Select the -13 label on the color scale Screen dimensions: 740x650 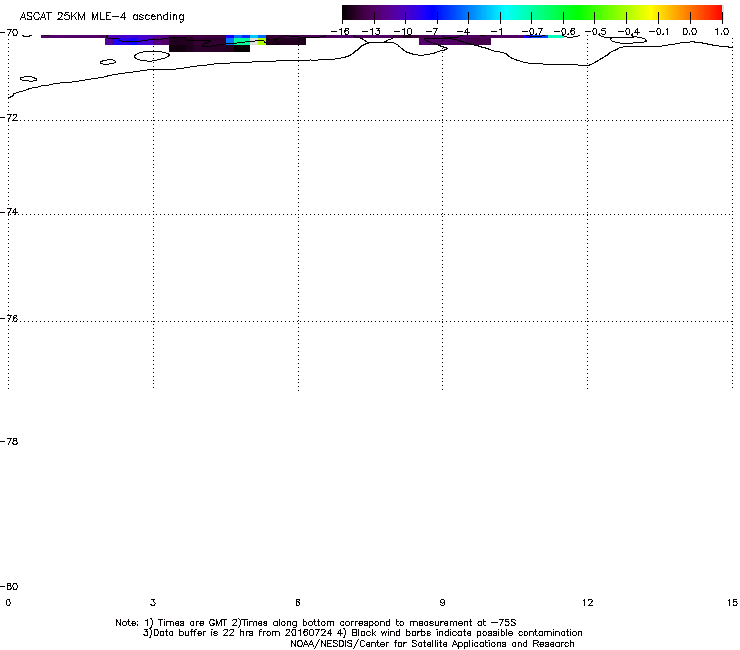[x=371, y=32]
